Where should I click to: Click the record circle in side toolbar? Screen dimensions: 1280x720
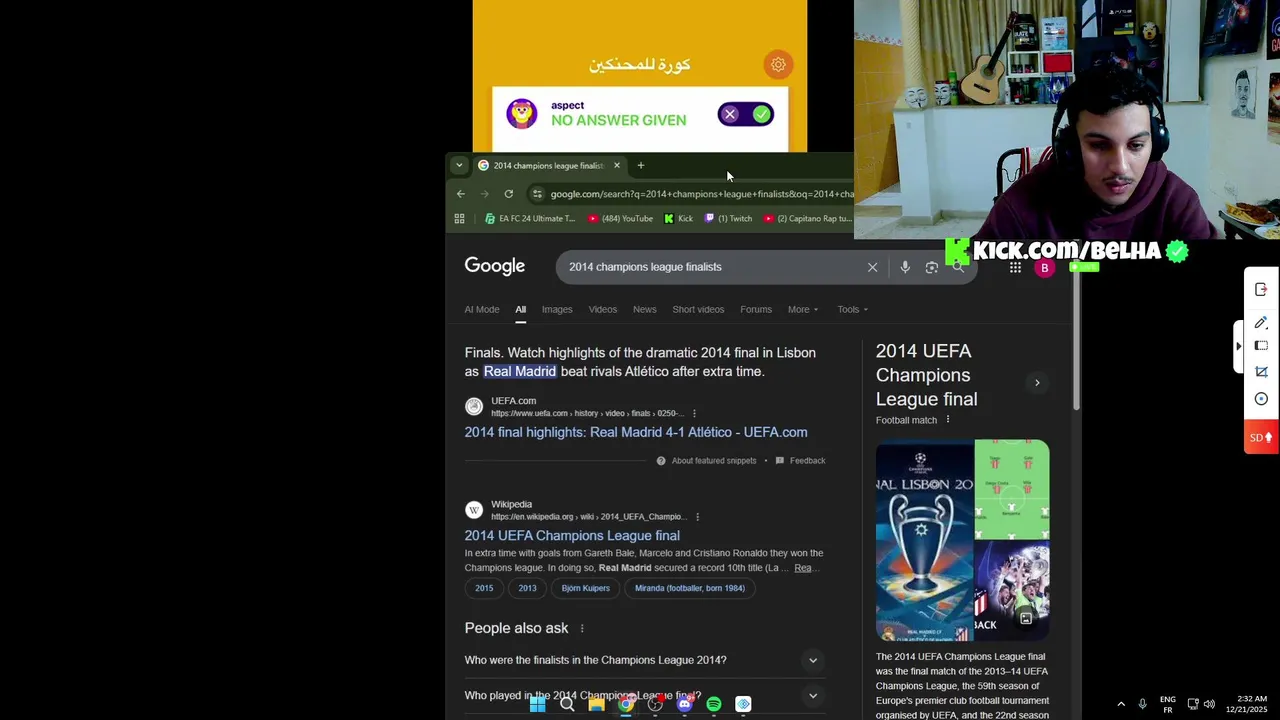[1261, 399]
